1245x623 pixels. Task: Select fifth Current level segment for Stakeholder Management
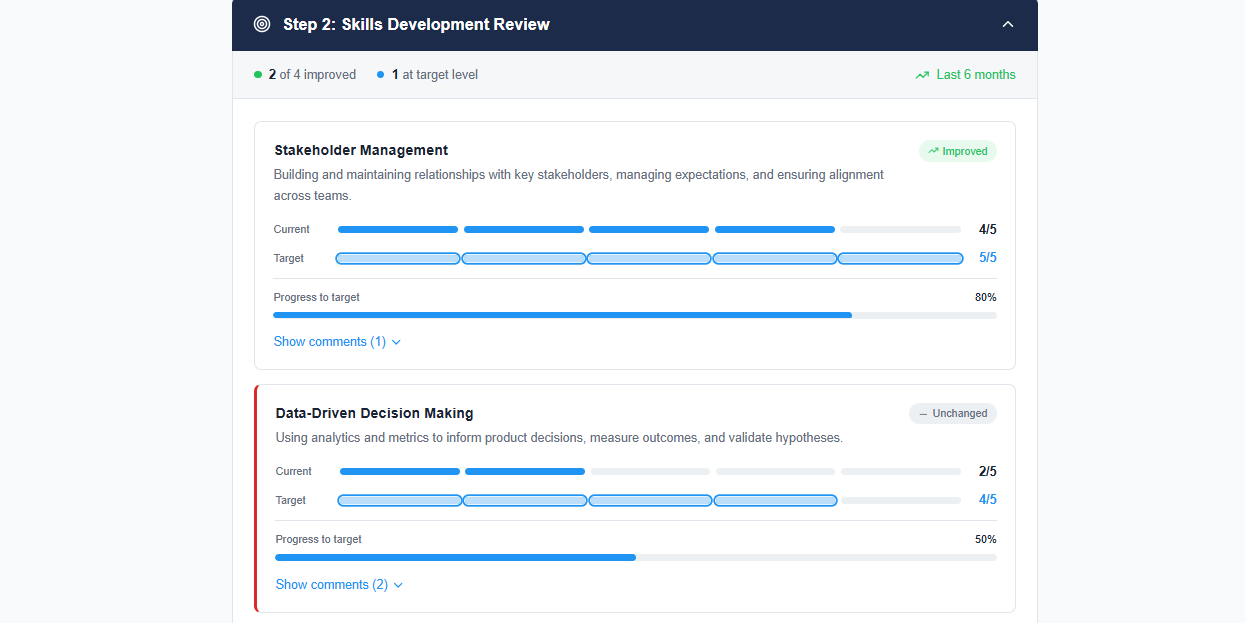pyautogui.click(x=900, y=229)
